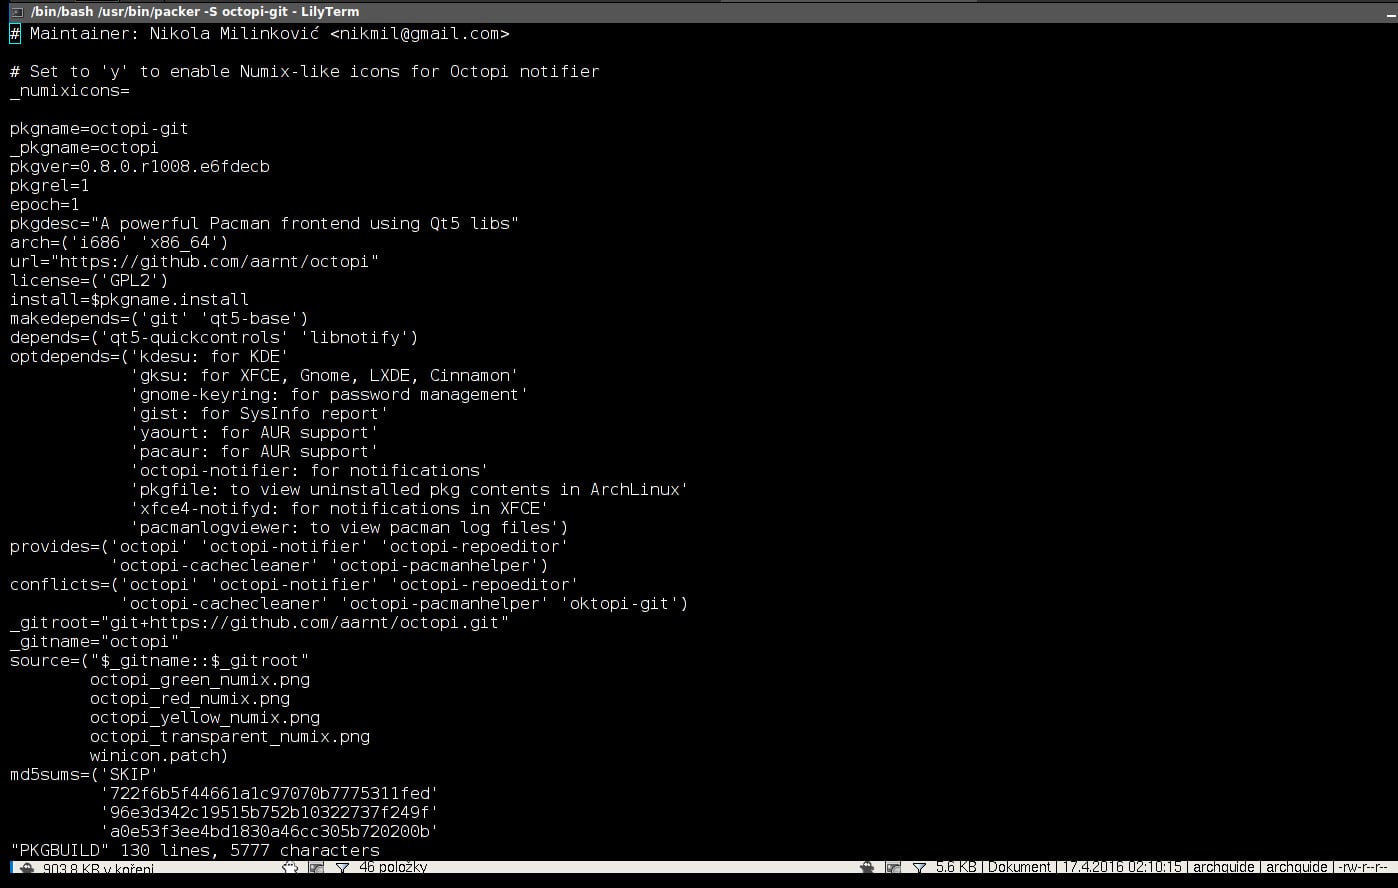Click the 'gksu: for XFCE, Gnome' line

[x=325, y=375]
